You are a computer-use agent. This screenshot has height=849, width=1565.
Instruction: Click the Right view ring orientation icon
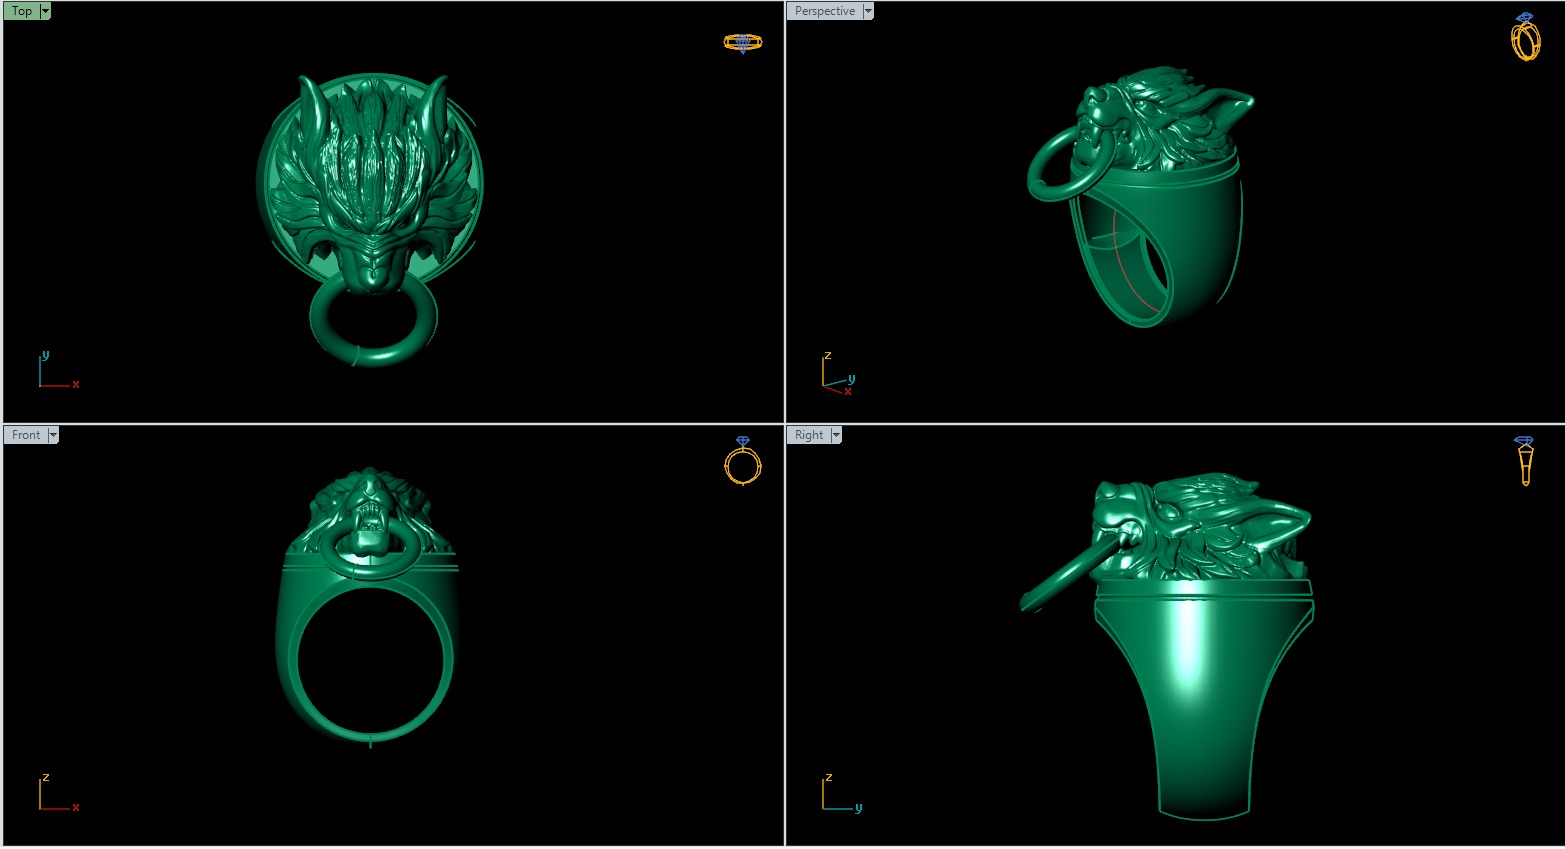(1525, 461)
